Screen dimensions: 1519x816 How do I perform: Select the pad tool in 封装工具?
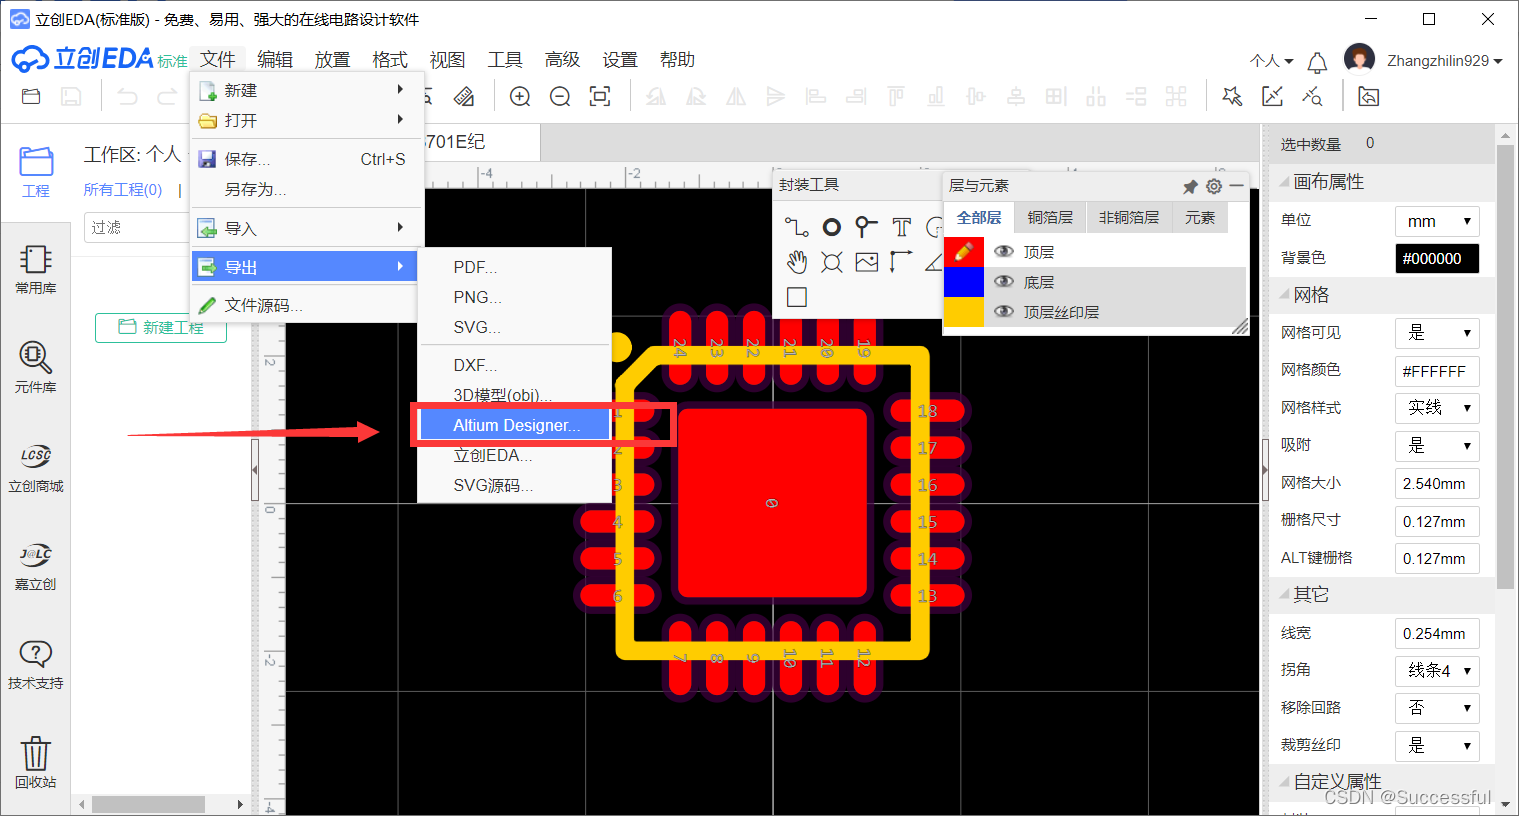(x=831, y=227)
